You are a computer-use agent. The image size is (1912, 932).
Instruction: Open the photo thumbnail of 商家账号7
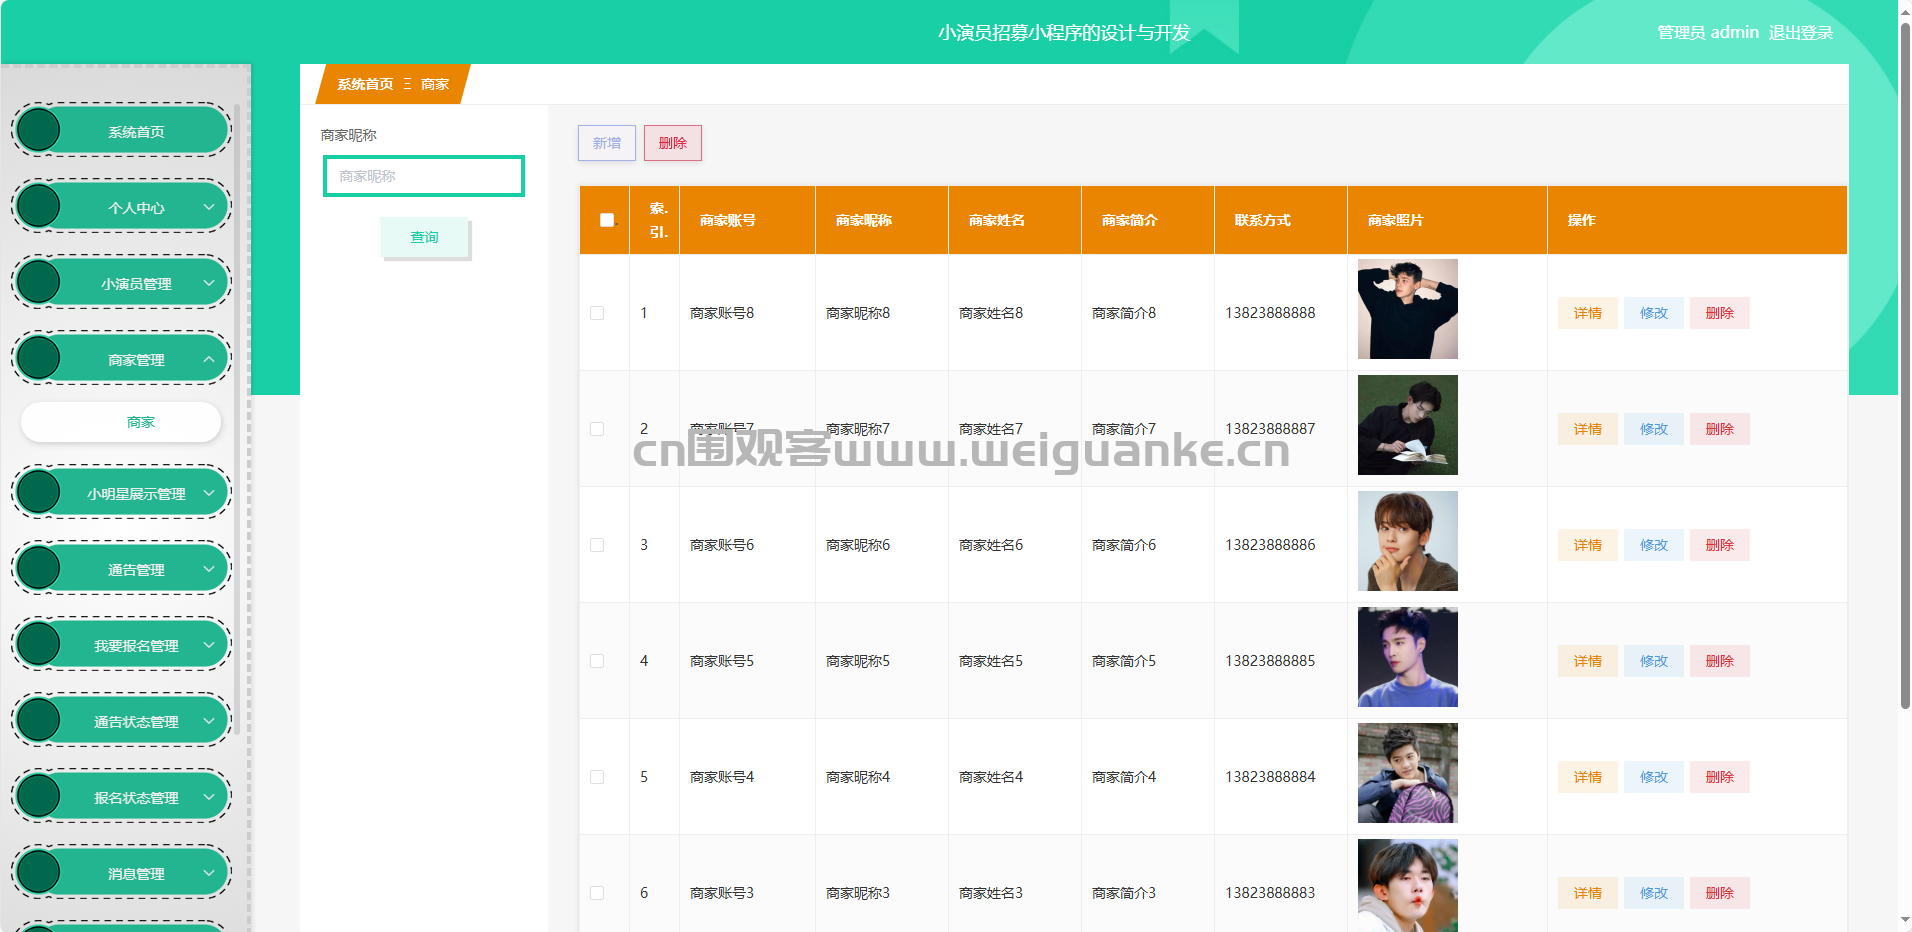[1408, 425]
